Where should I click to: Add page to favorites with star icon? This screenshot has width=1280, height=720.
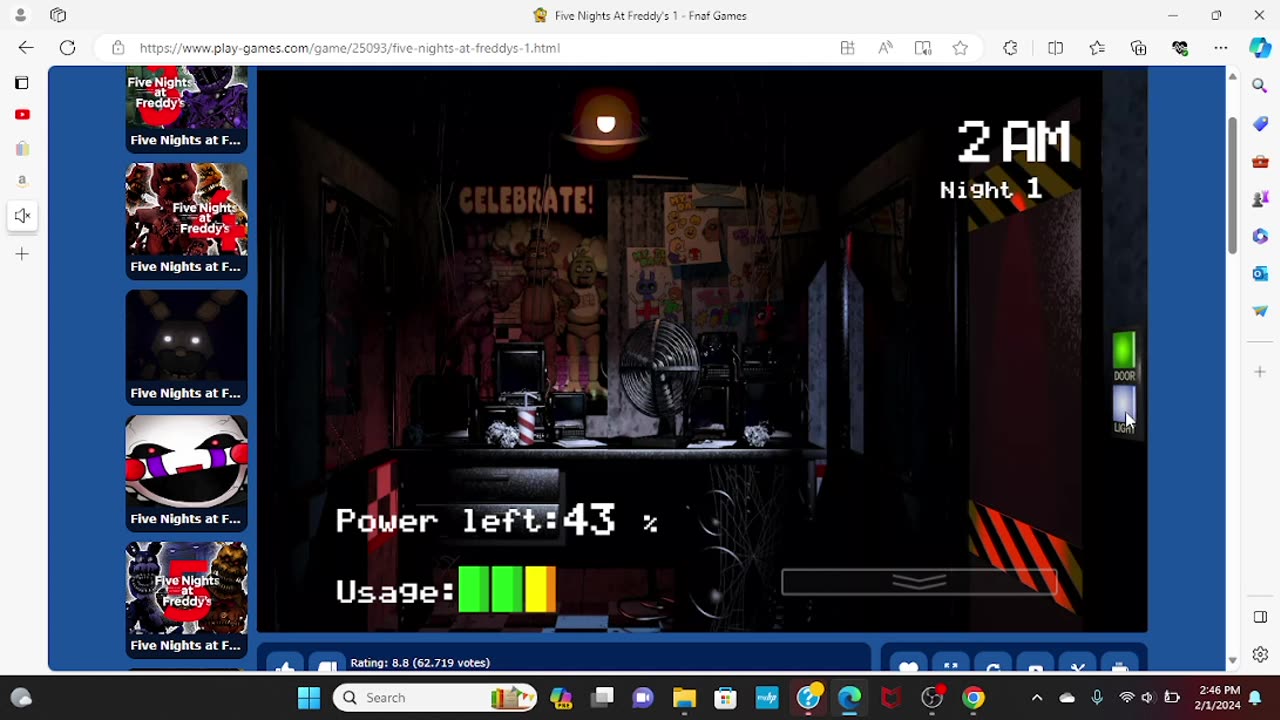click(960, 48)
